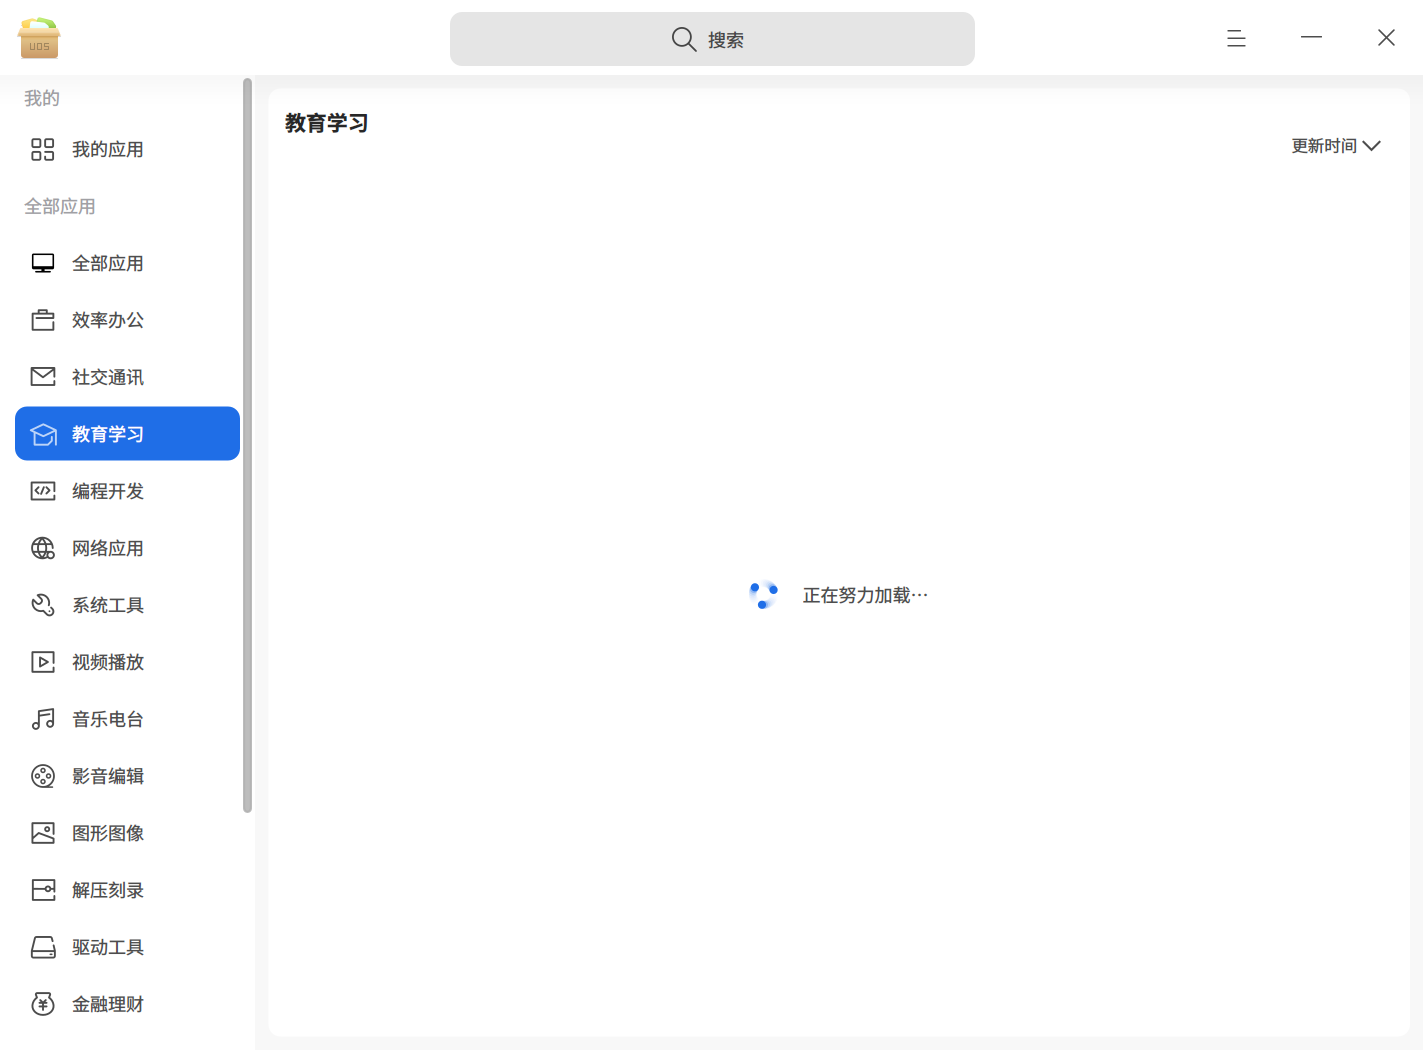Click the sidebar vertical scrollbar
Viewport: 1423px width, 1050px height.
(x=247, y=446)
